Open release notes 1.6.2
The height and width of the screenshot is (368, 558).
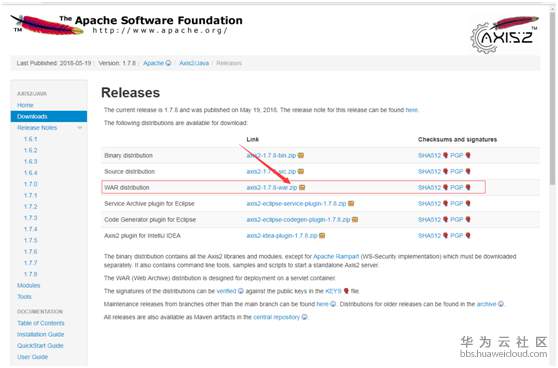(31, 150)
